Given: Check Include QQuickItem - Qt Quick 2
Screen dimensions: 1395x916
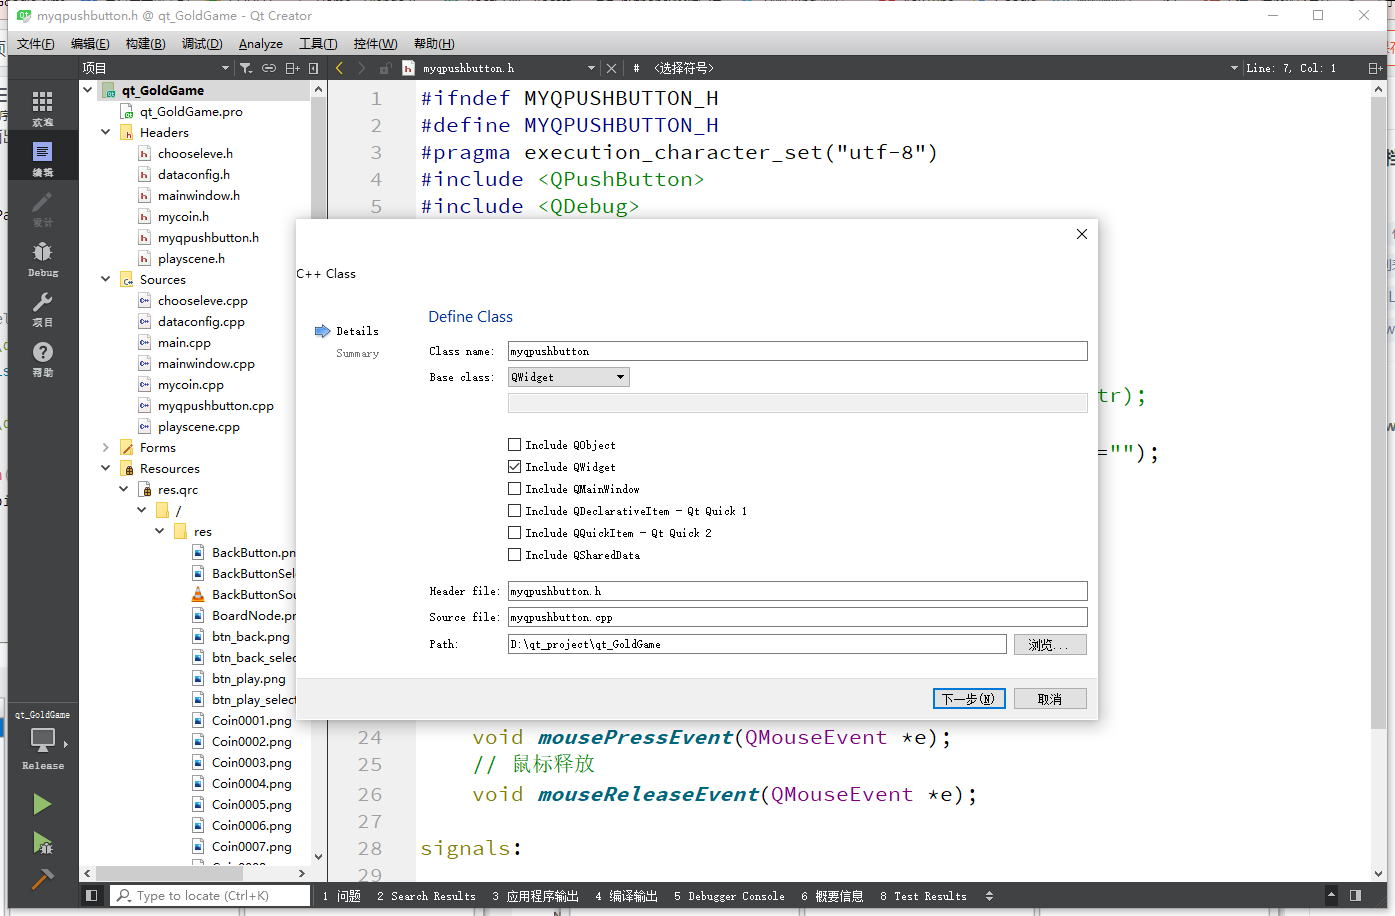Looking at the screenshot, I should [x=514, y=533].
